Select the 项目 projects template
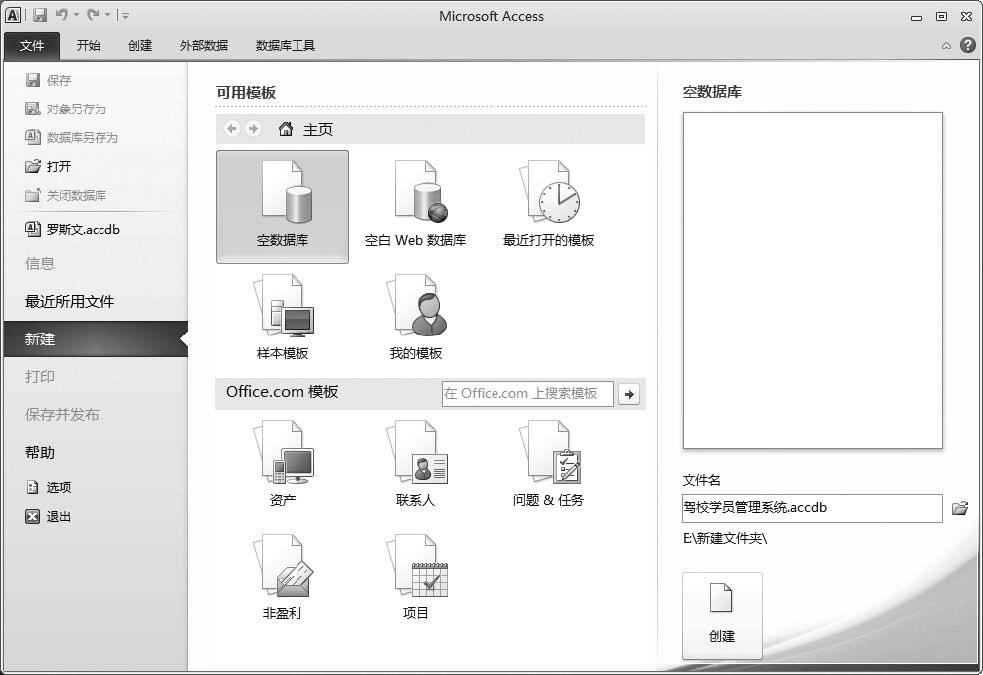The image size is (983, 675). coord(415,577)
